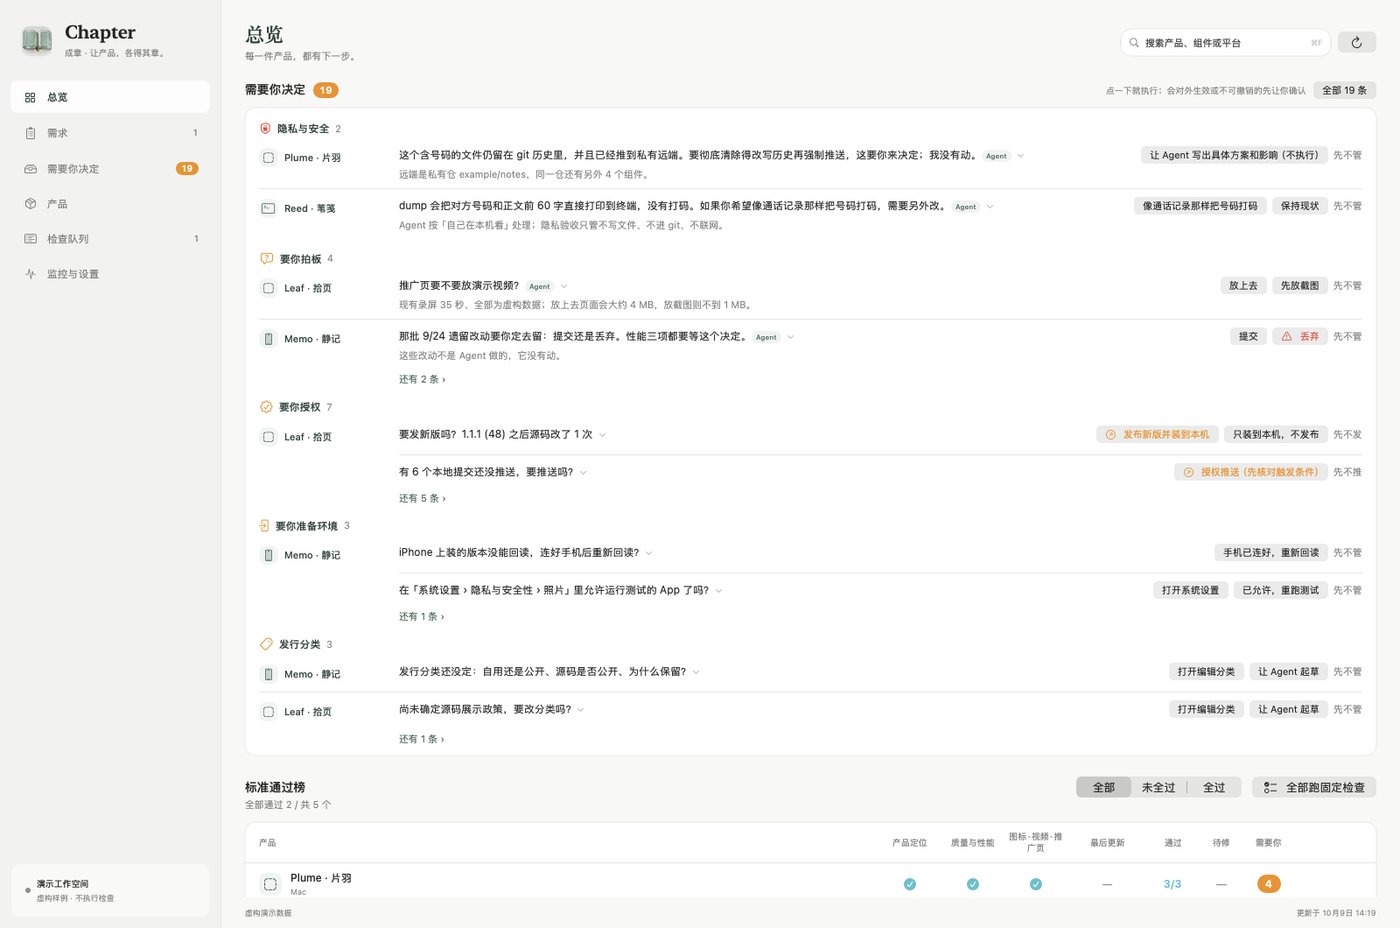
Task: Click the 检查队列 sidebar icon
Action: coord(30,239)
